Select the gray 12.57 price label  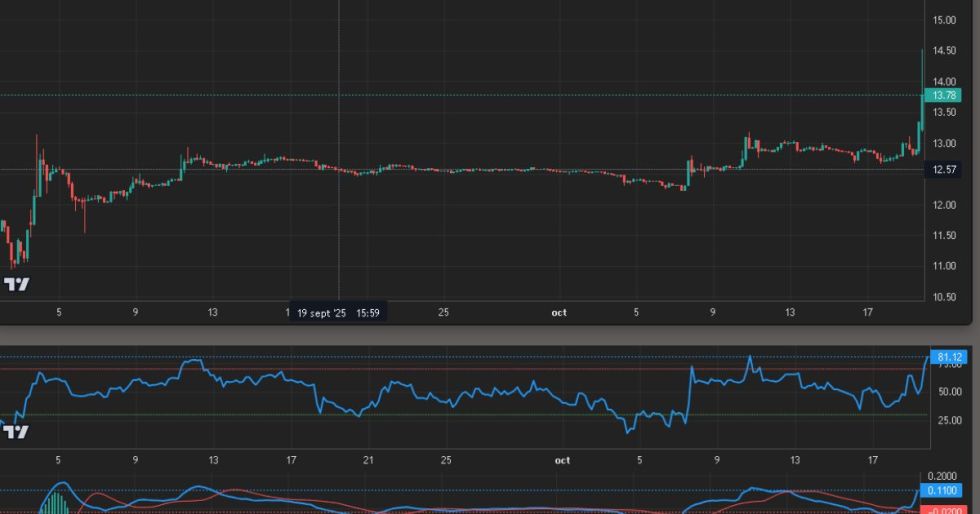[x=944, y=170]
